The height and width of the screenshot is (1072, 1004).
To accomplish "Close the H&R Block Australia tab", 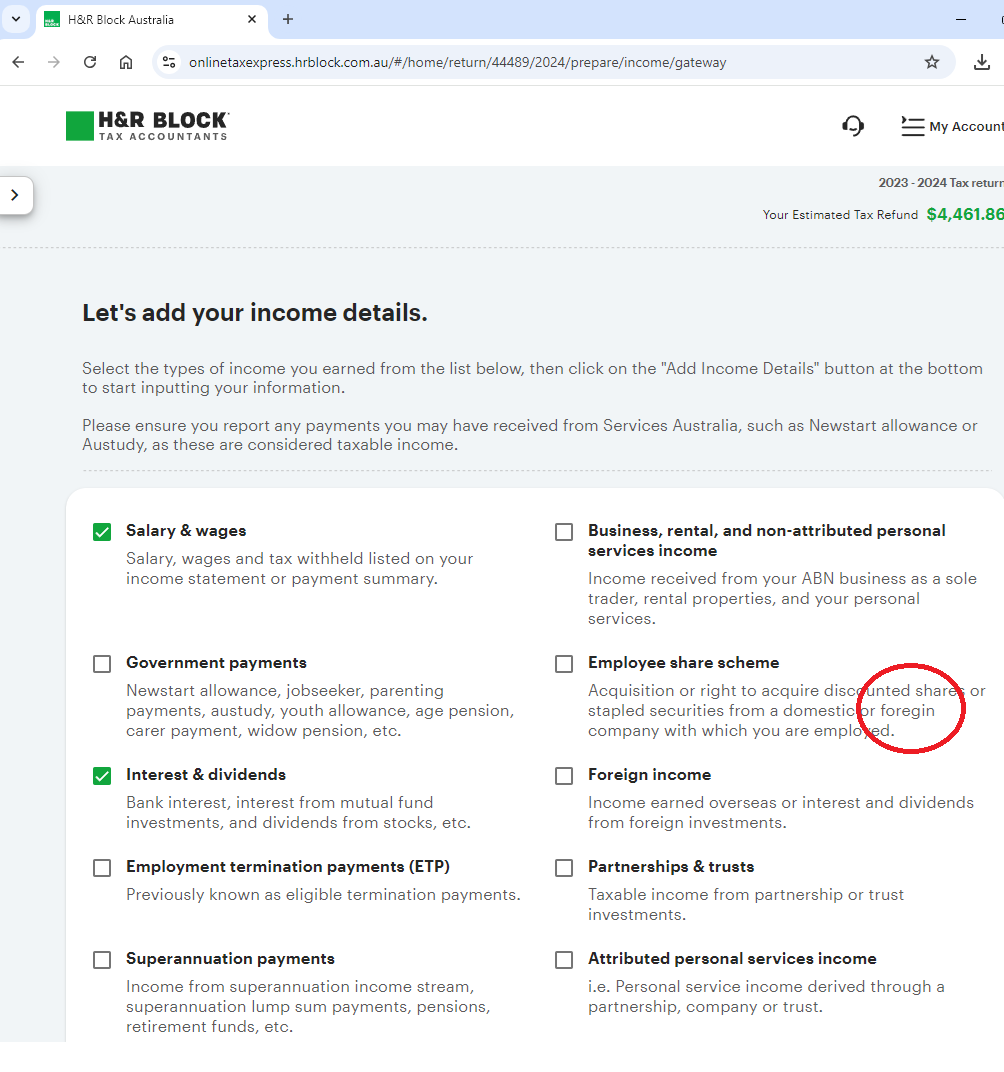I will [x=252, y=19].
